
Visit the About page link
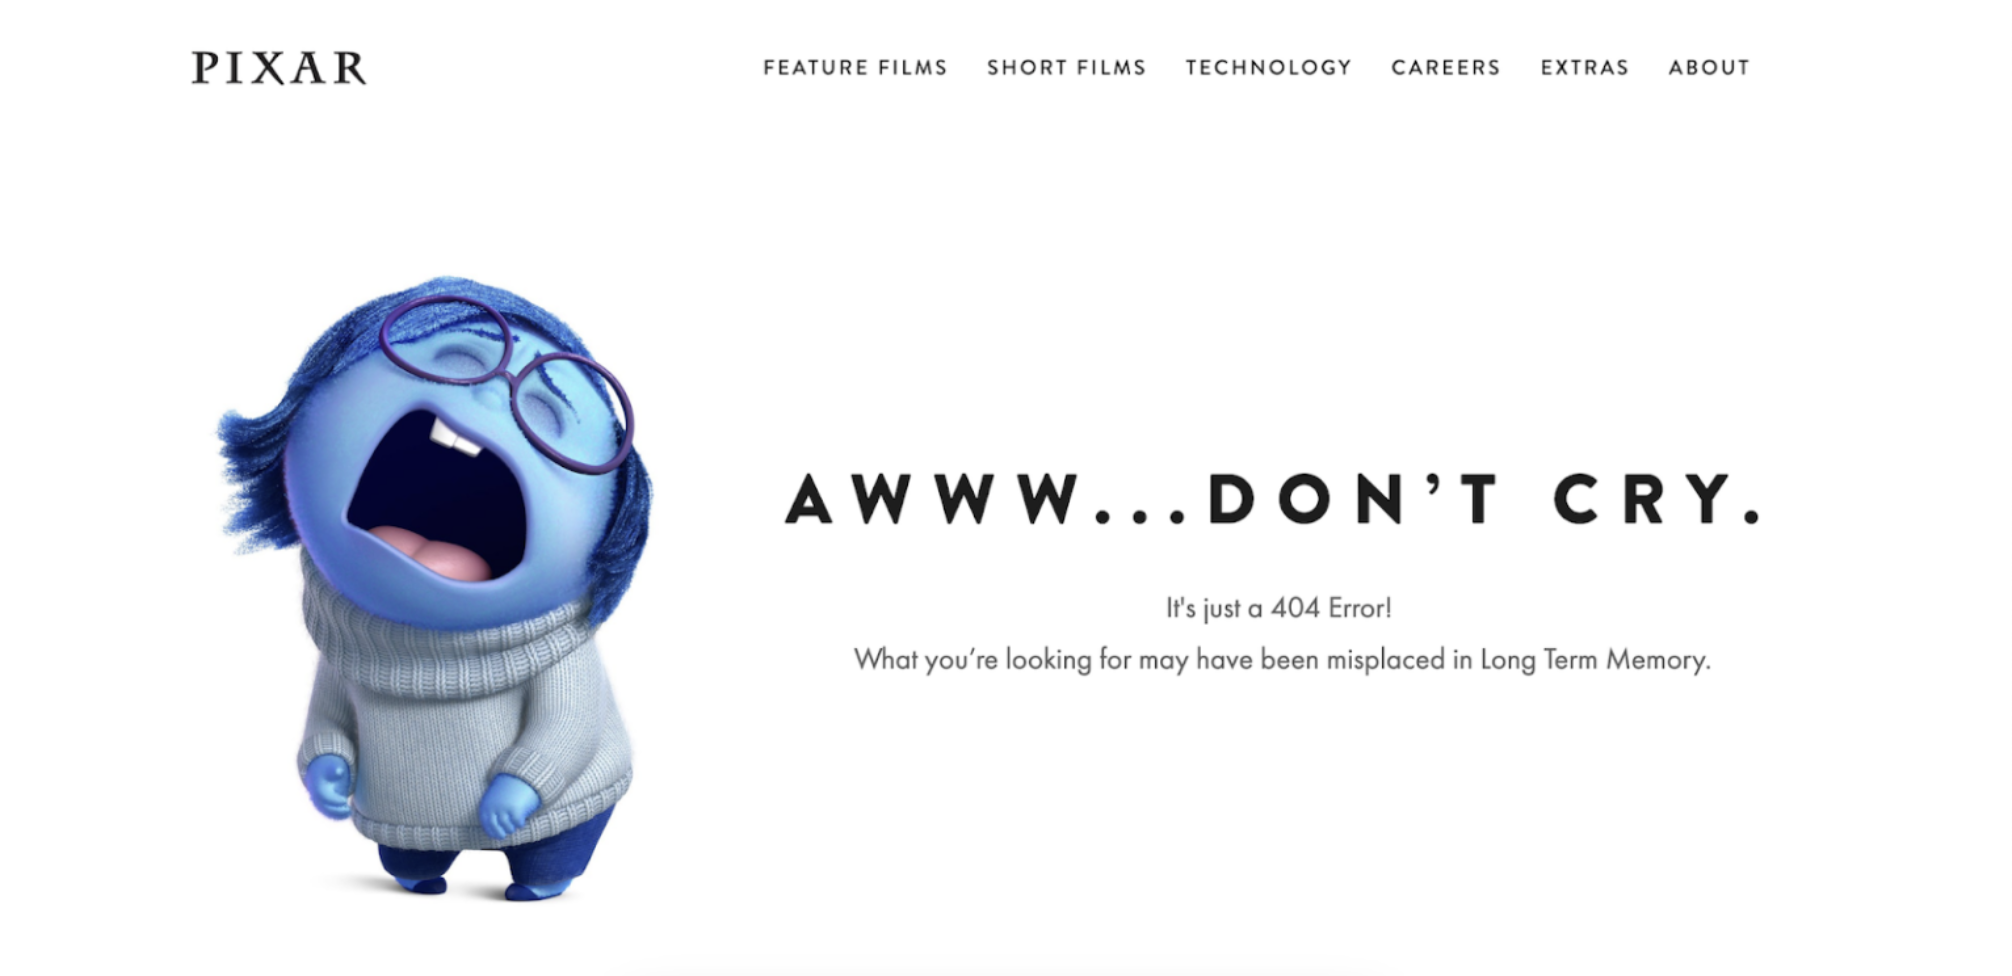pyautogui.click(x=1709, y=67)
